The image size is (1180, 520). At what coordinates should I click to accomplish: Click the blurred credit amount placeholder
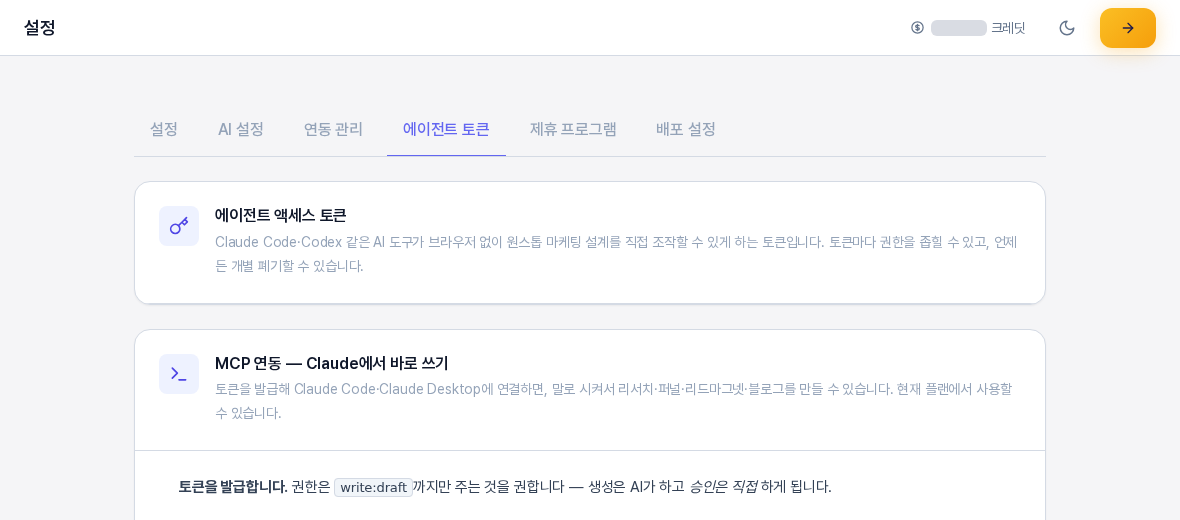(x=959, y=28)
